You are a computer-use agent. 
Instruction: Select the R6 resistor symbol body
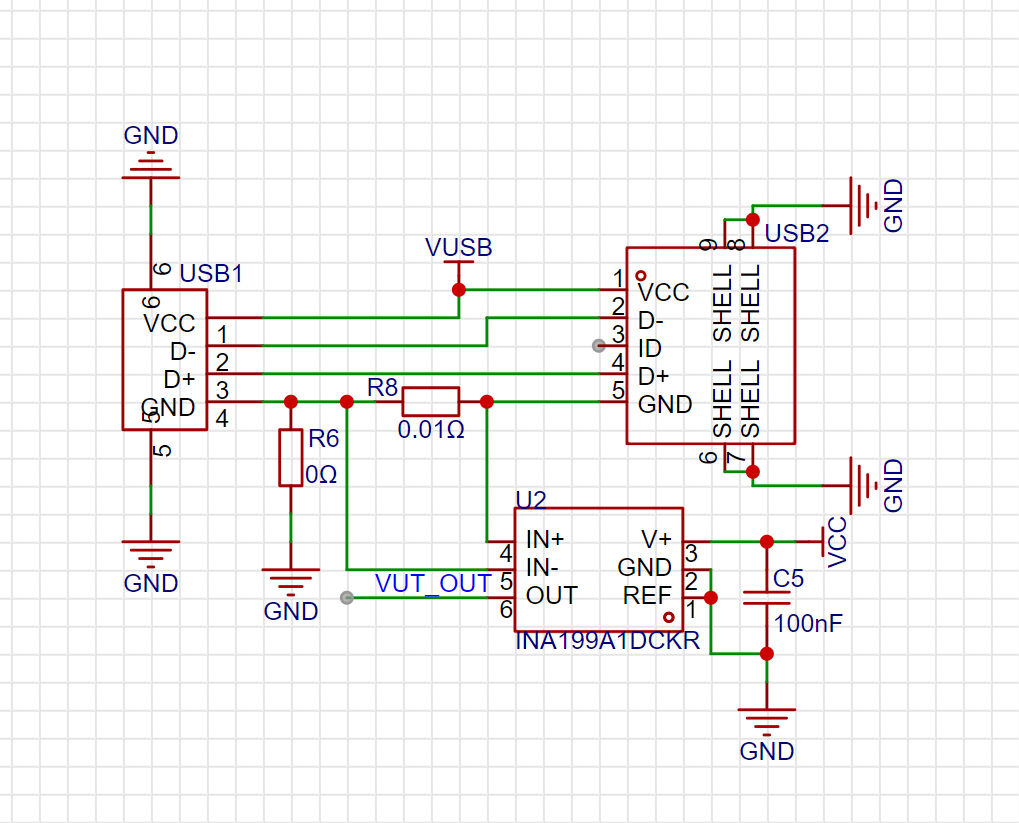click(x=290, y=458)
